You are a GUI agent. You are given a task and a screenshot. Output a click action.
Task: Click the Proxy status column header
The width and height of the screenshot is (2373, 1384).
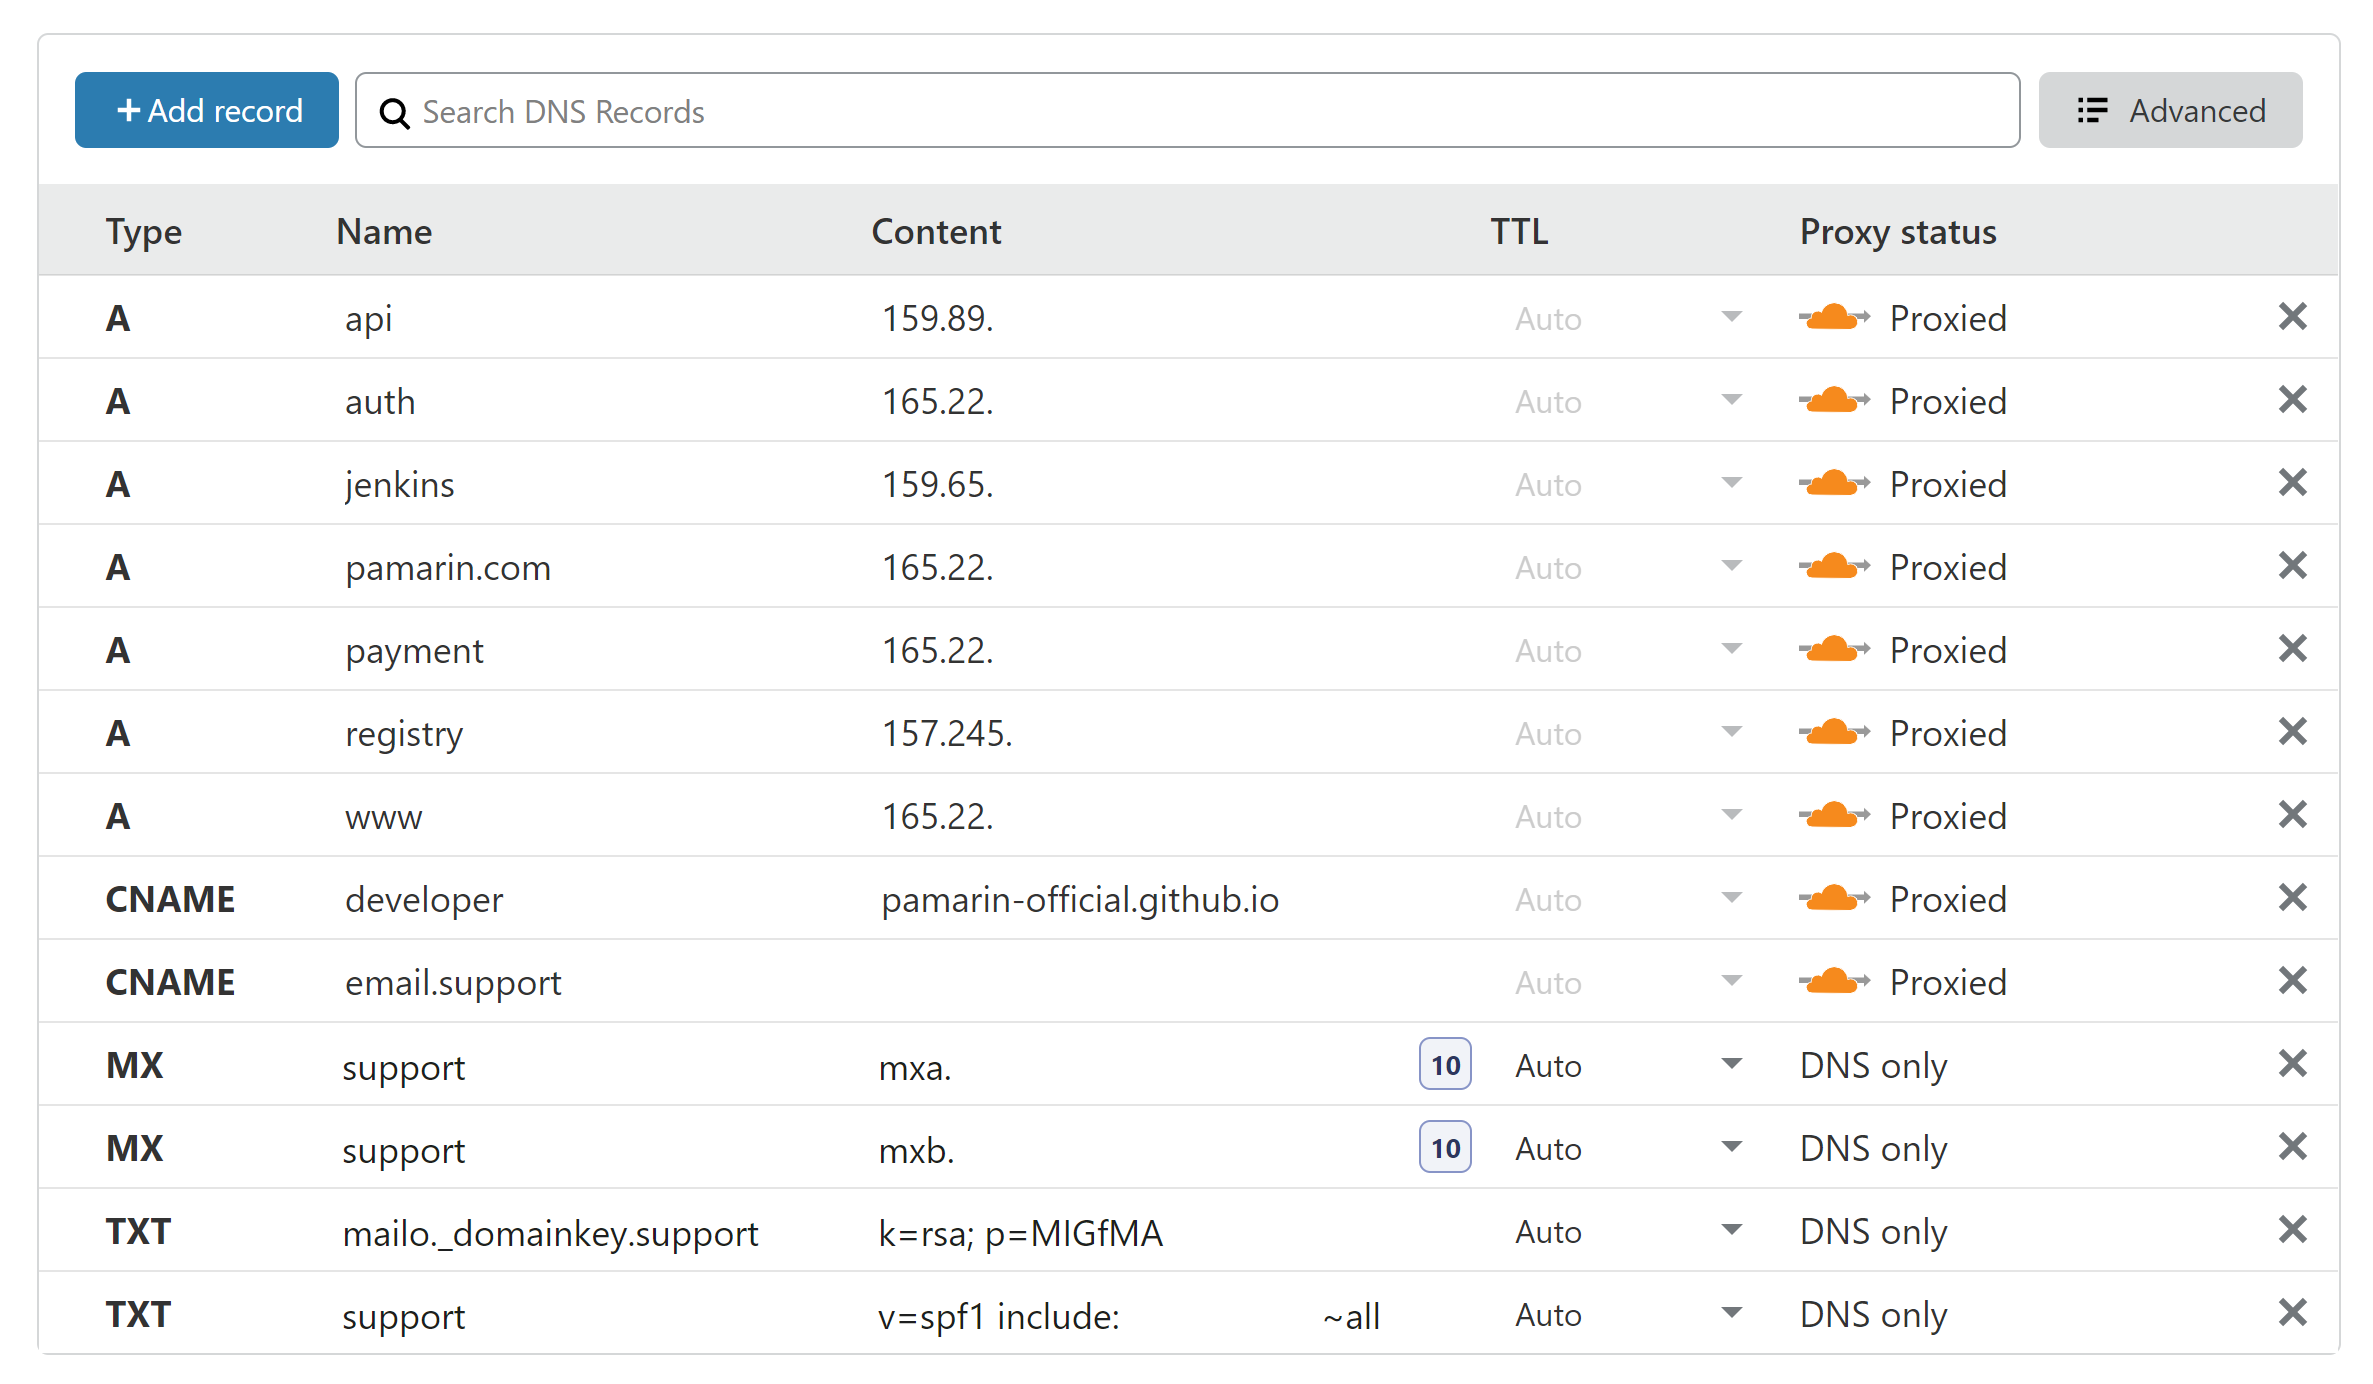point(1897,232)
